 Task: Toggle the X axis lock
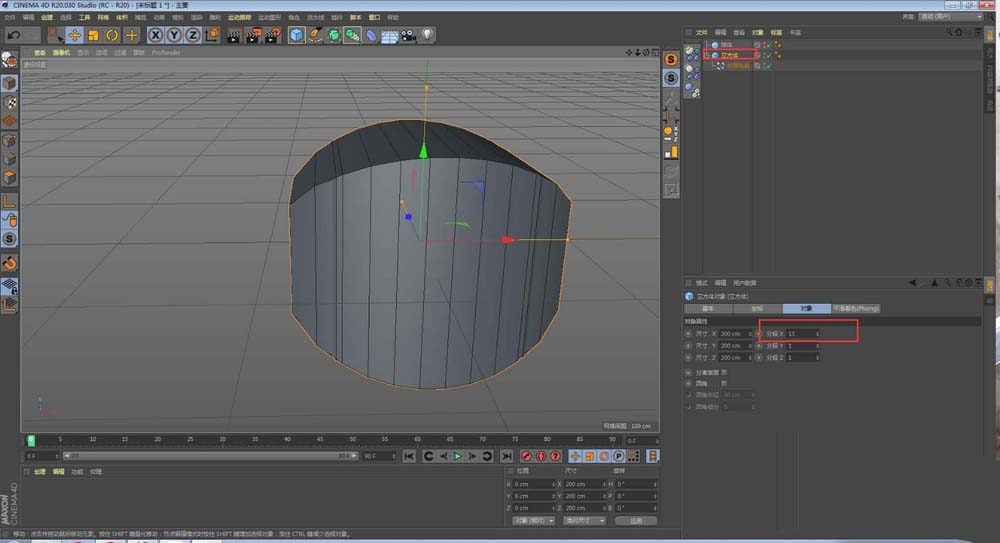coord(156,35)
